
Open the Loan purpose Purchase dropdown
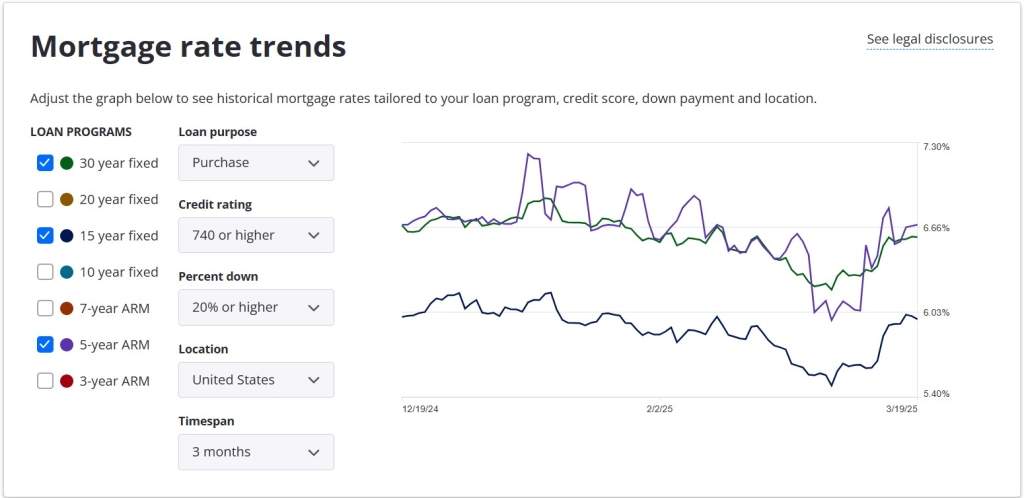(x=256, y=163)
